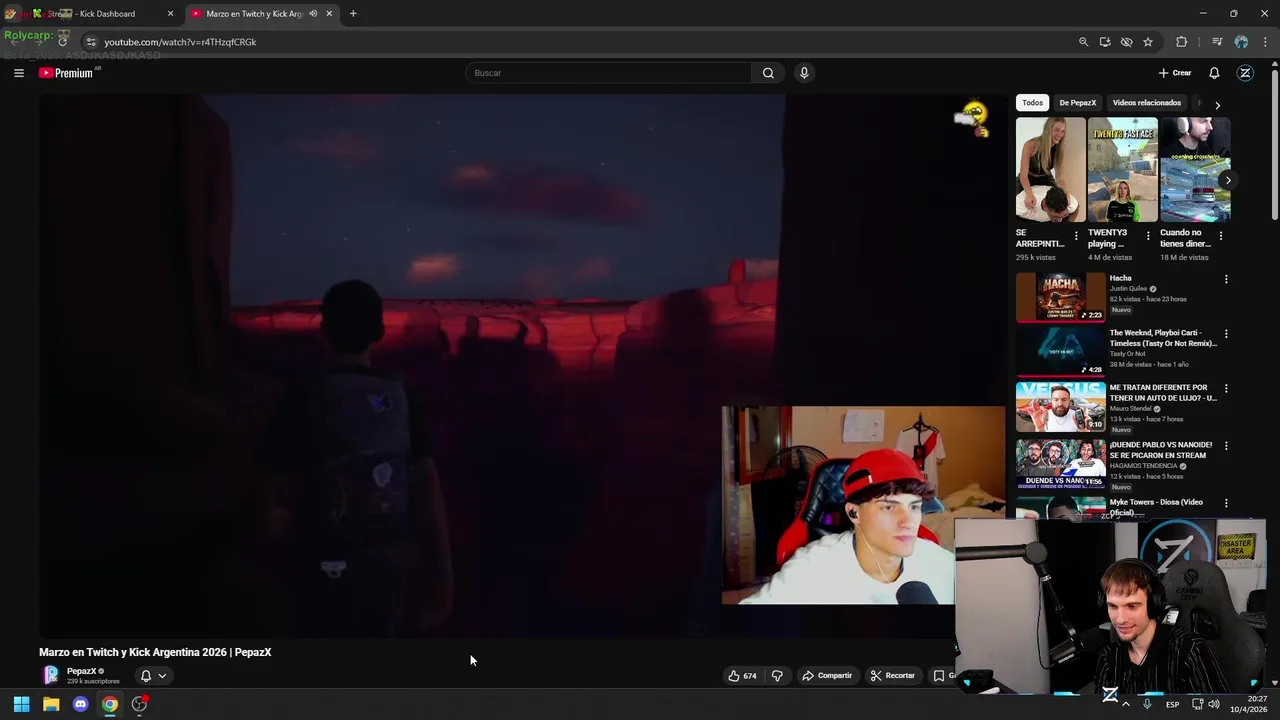Click the Hacha video thumbnail
This screenshot has height=720, width=1280.
[x=1061, y=297]
